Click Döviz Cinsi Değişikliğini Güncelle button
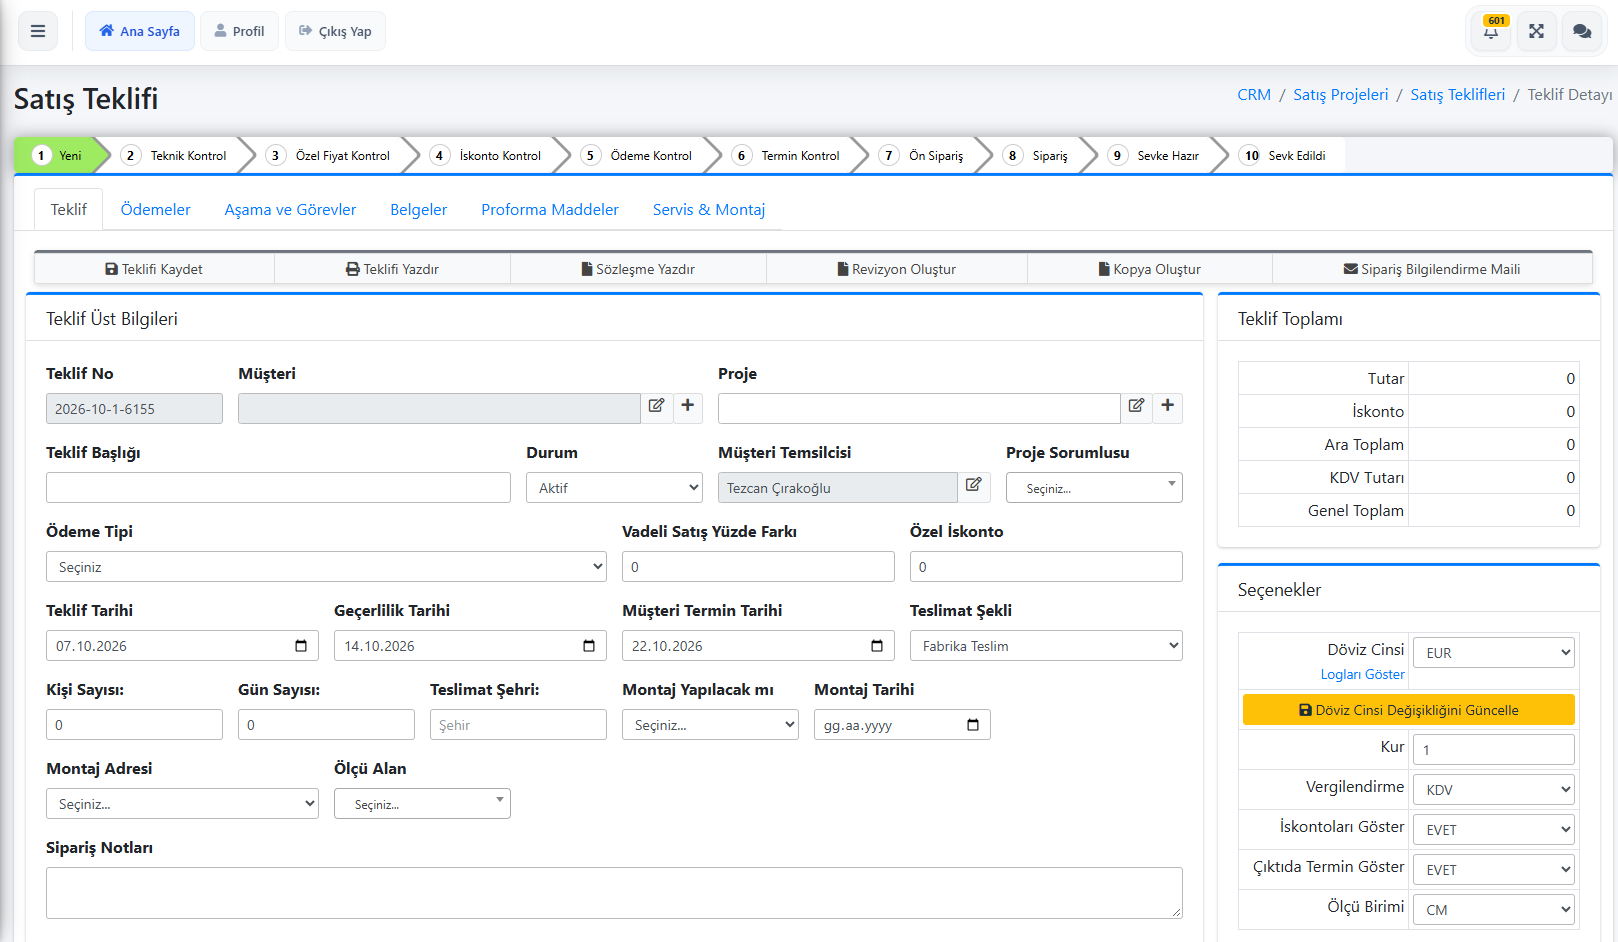Viewport: 1618px width, 942px height. [1409, 710]
